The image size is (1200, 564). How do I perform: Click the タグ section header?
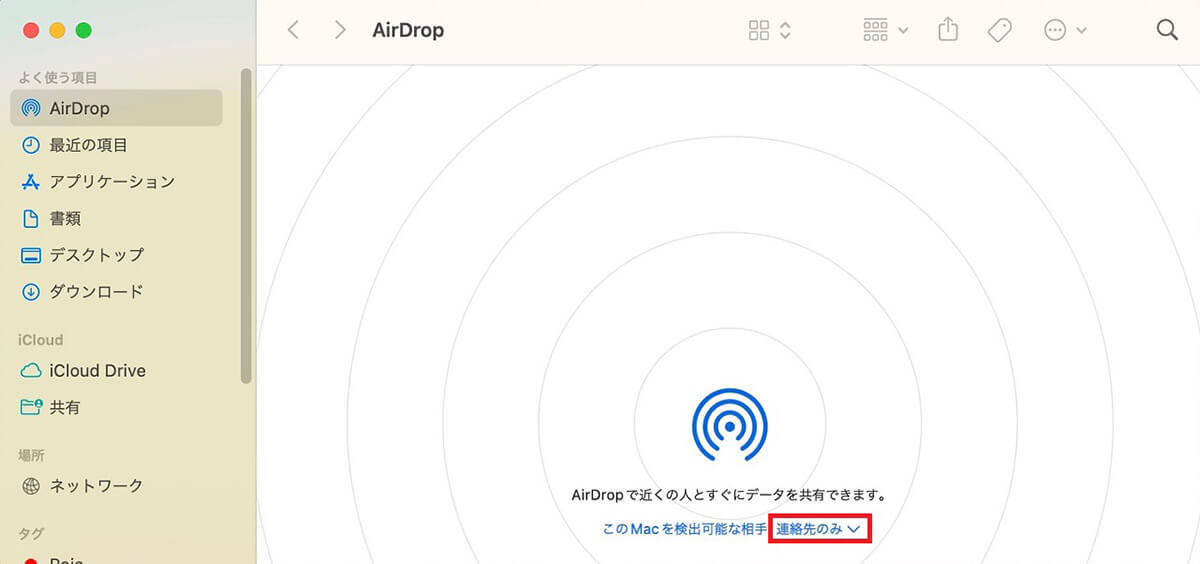coord(31,533)
